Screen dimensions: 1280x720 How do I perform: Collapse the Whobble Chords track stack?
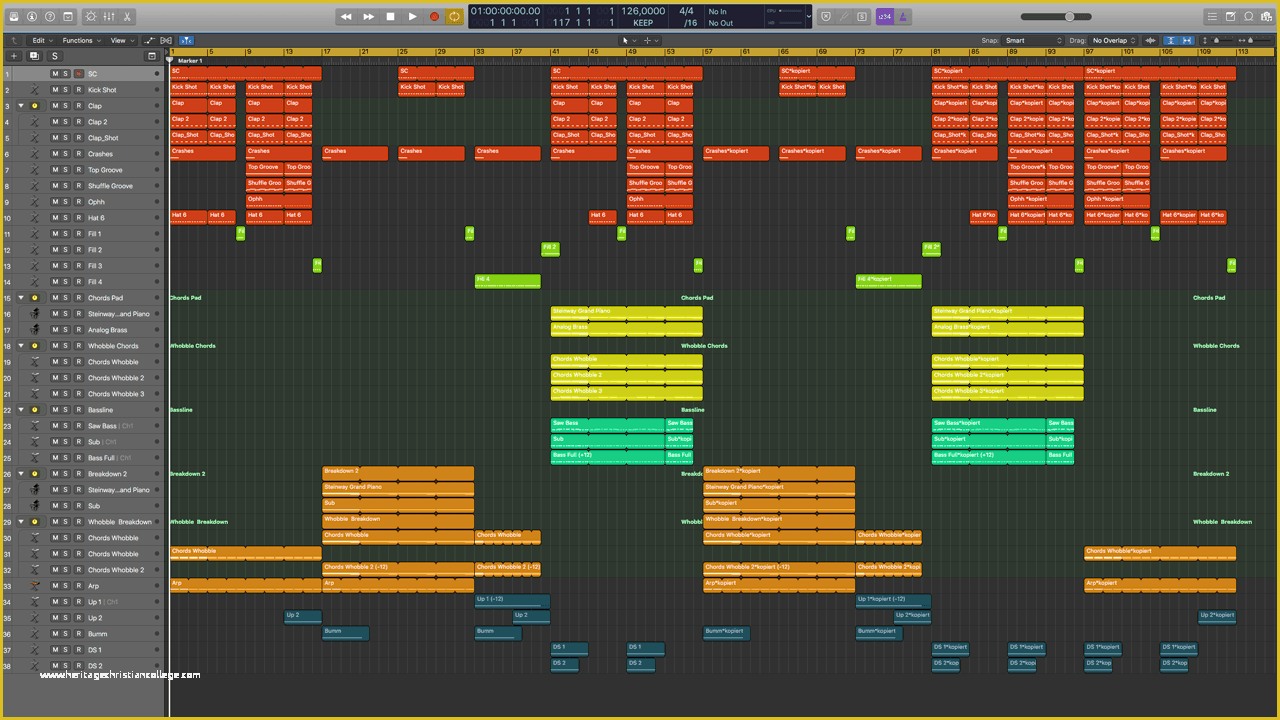click(20, 346)
